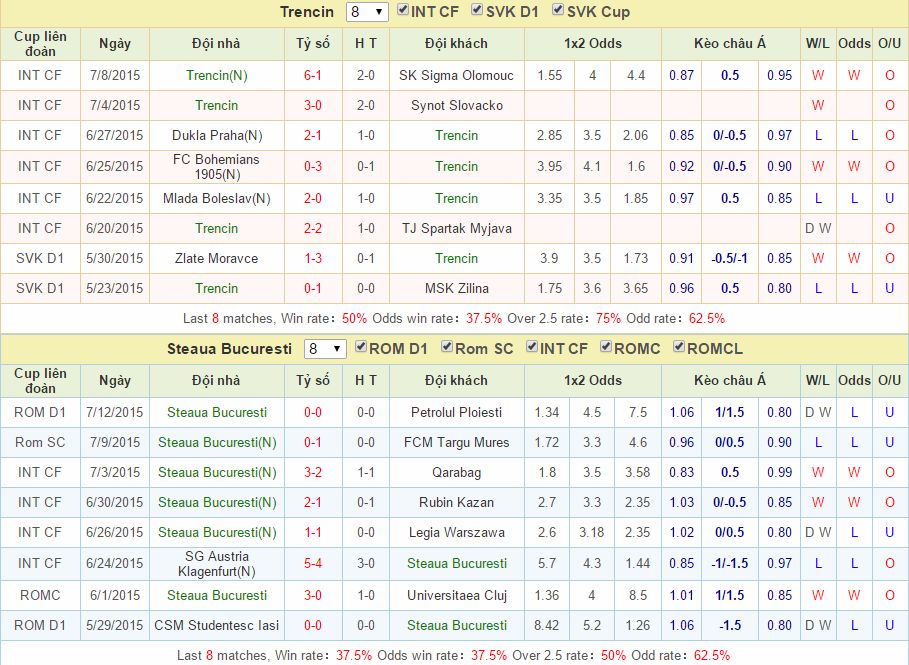The width and height of the screenshot is (909, 665).
Task: Open Legia Warszawa team link
Action: pos(456,533)
